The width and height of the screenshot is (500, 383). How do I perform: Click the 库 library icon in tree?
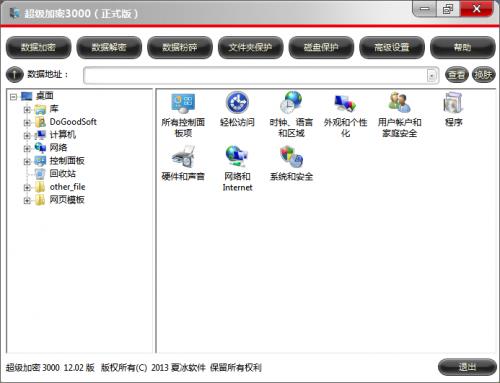[40, 109]
